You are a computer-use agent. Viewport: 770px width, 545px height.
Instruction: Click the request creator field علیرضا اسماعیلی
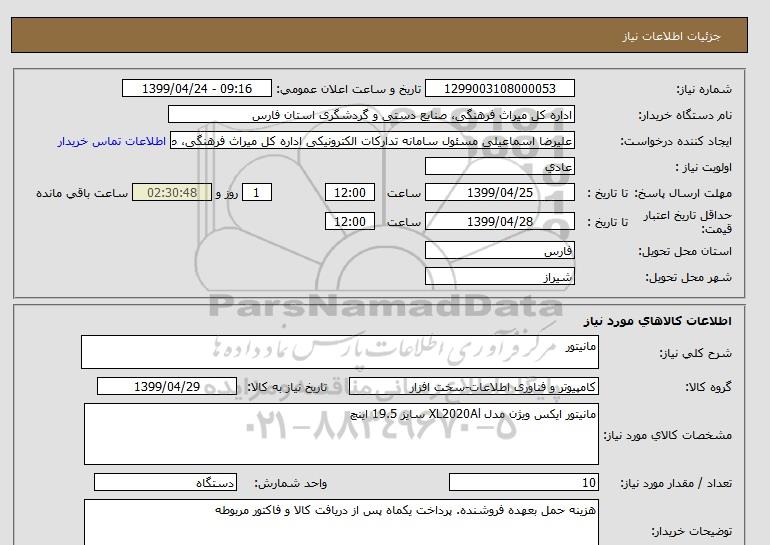(x=372, y=140)
